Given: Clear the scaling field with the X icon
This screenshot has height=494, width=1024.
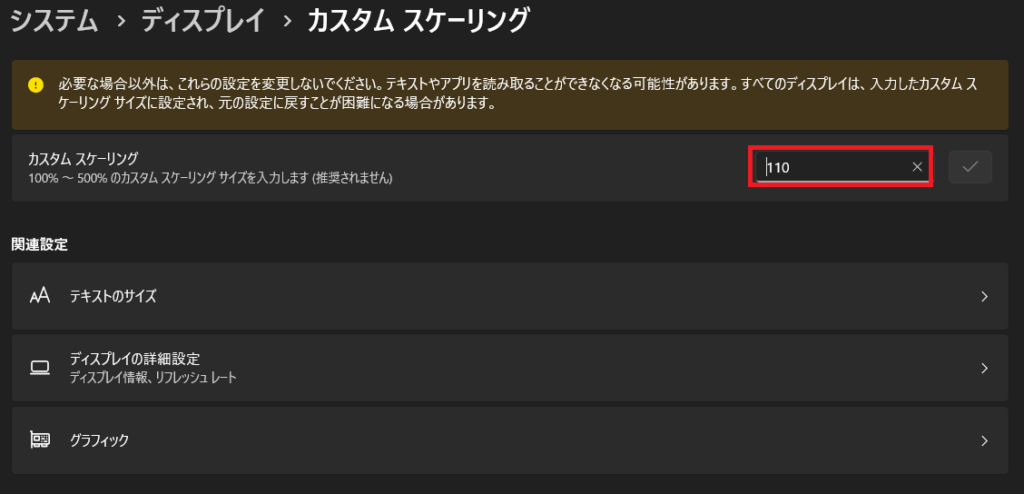Looking at the screenshot, I should 917,167.
